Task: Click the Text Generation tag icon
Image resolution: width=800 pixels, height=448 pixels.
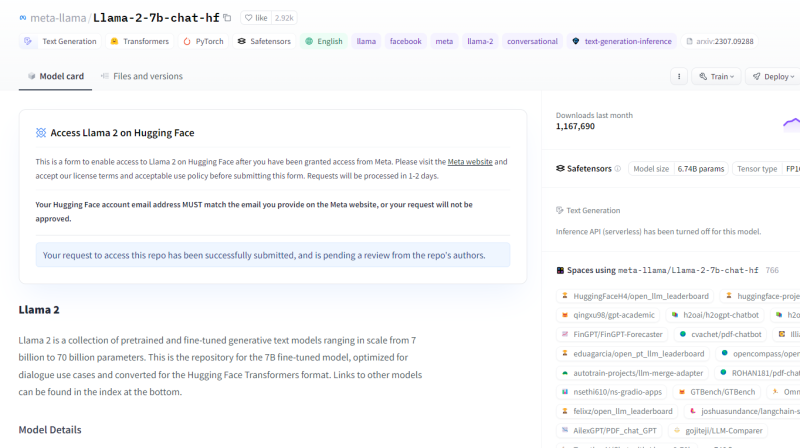Action: click(28, 41)
